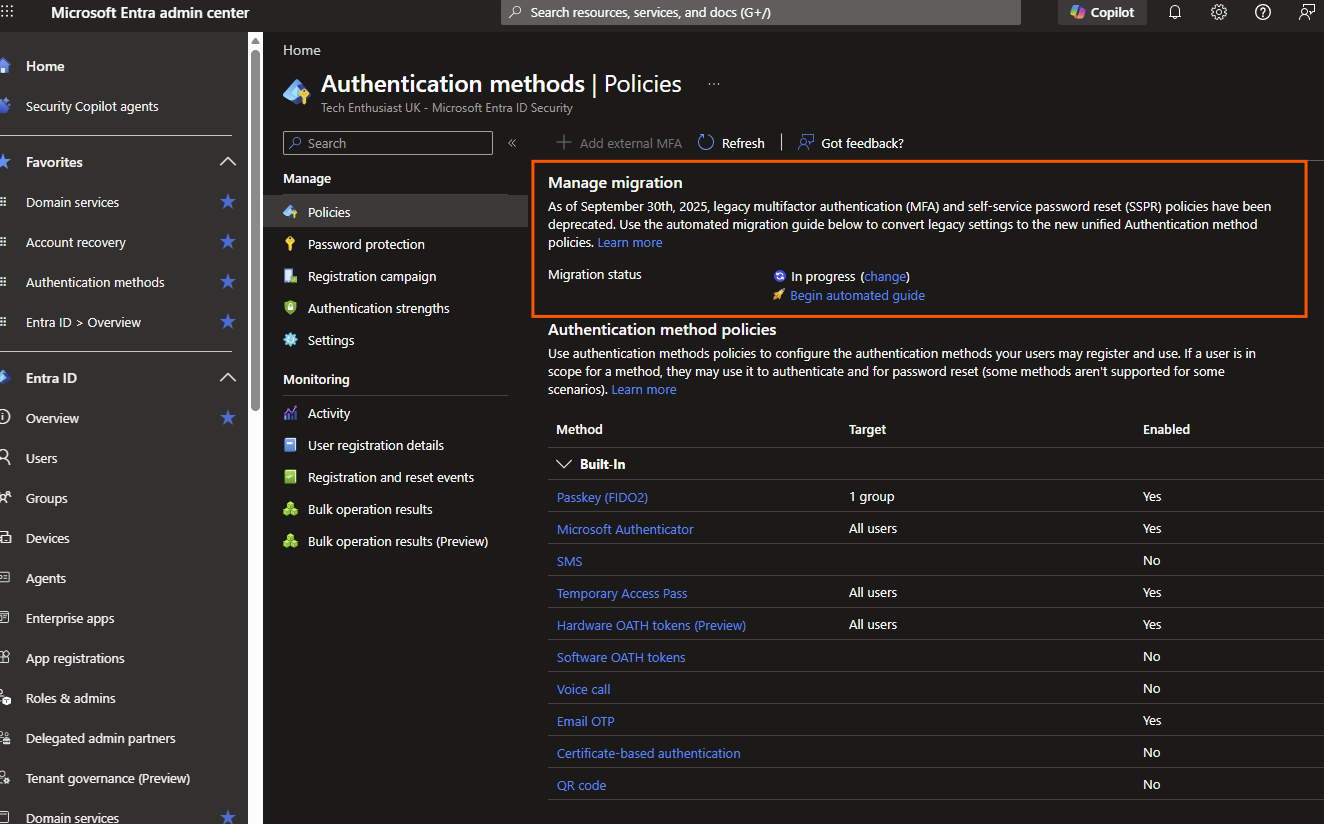This screenshot has height=824, width=1324.
Task: Open the more options ellipsis beside the title
Action: [714, 84]
